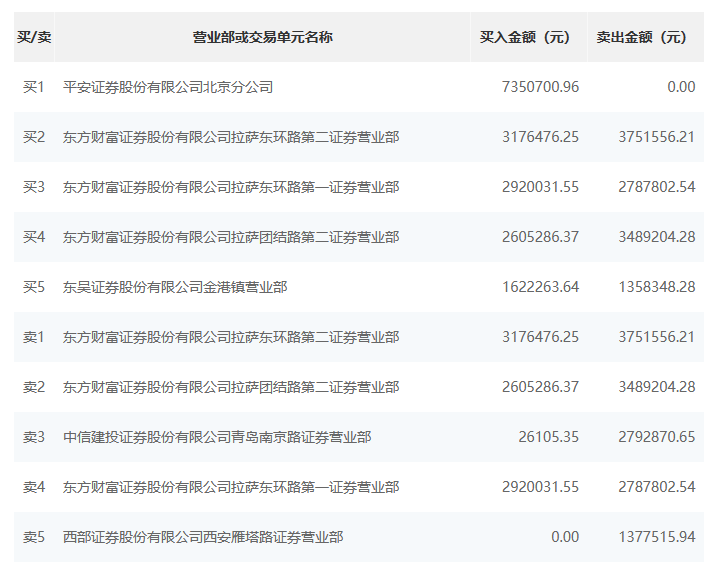Image resolution: width=719 pixels, height=575 pixels.
Task: Click sell amount 0.00 in 买1 row
Action: pyautogui.click(x=681, y=87)
